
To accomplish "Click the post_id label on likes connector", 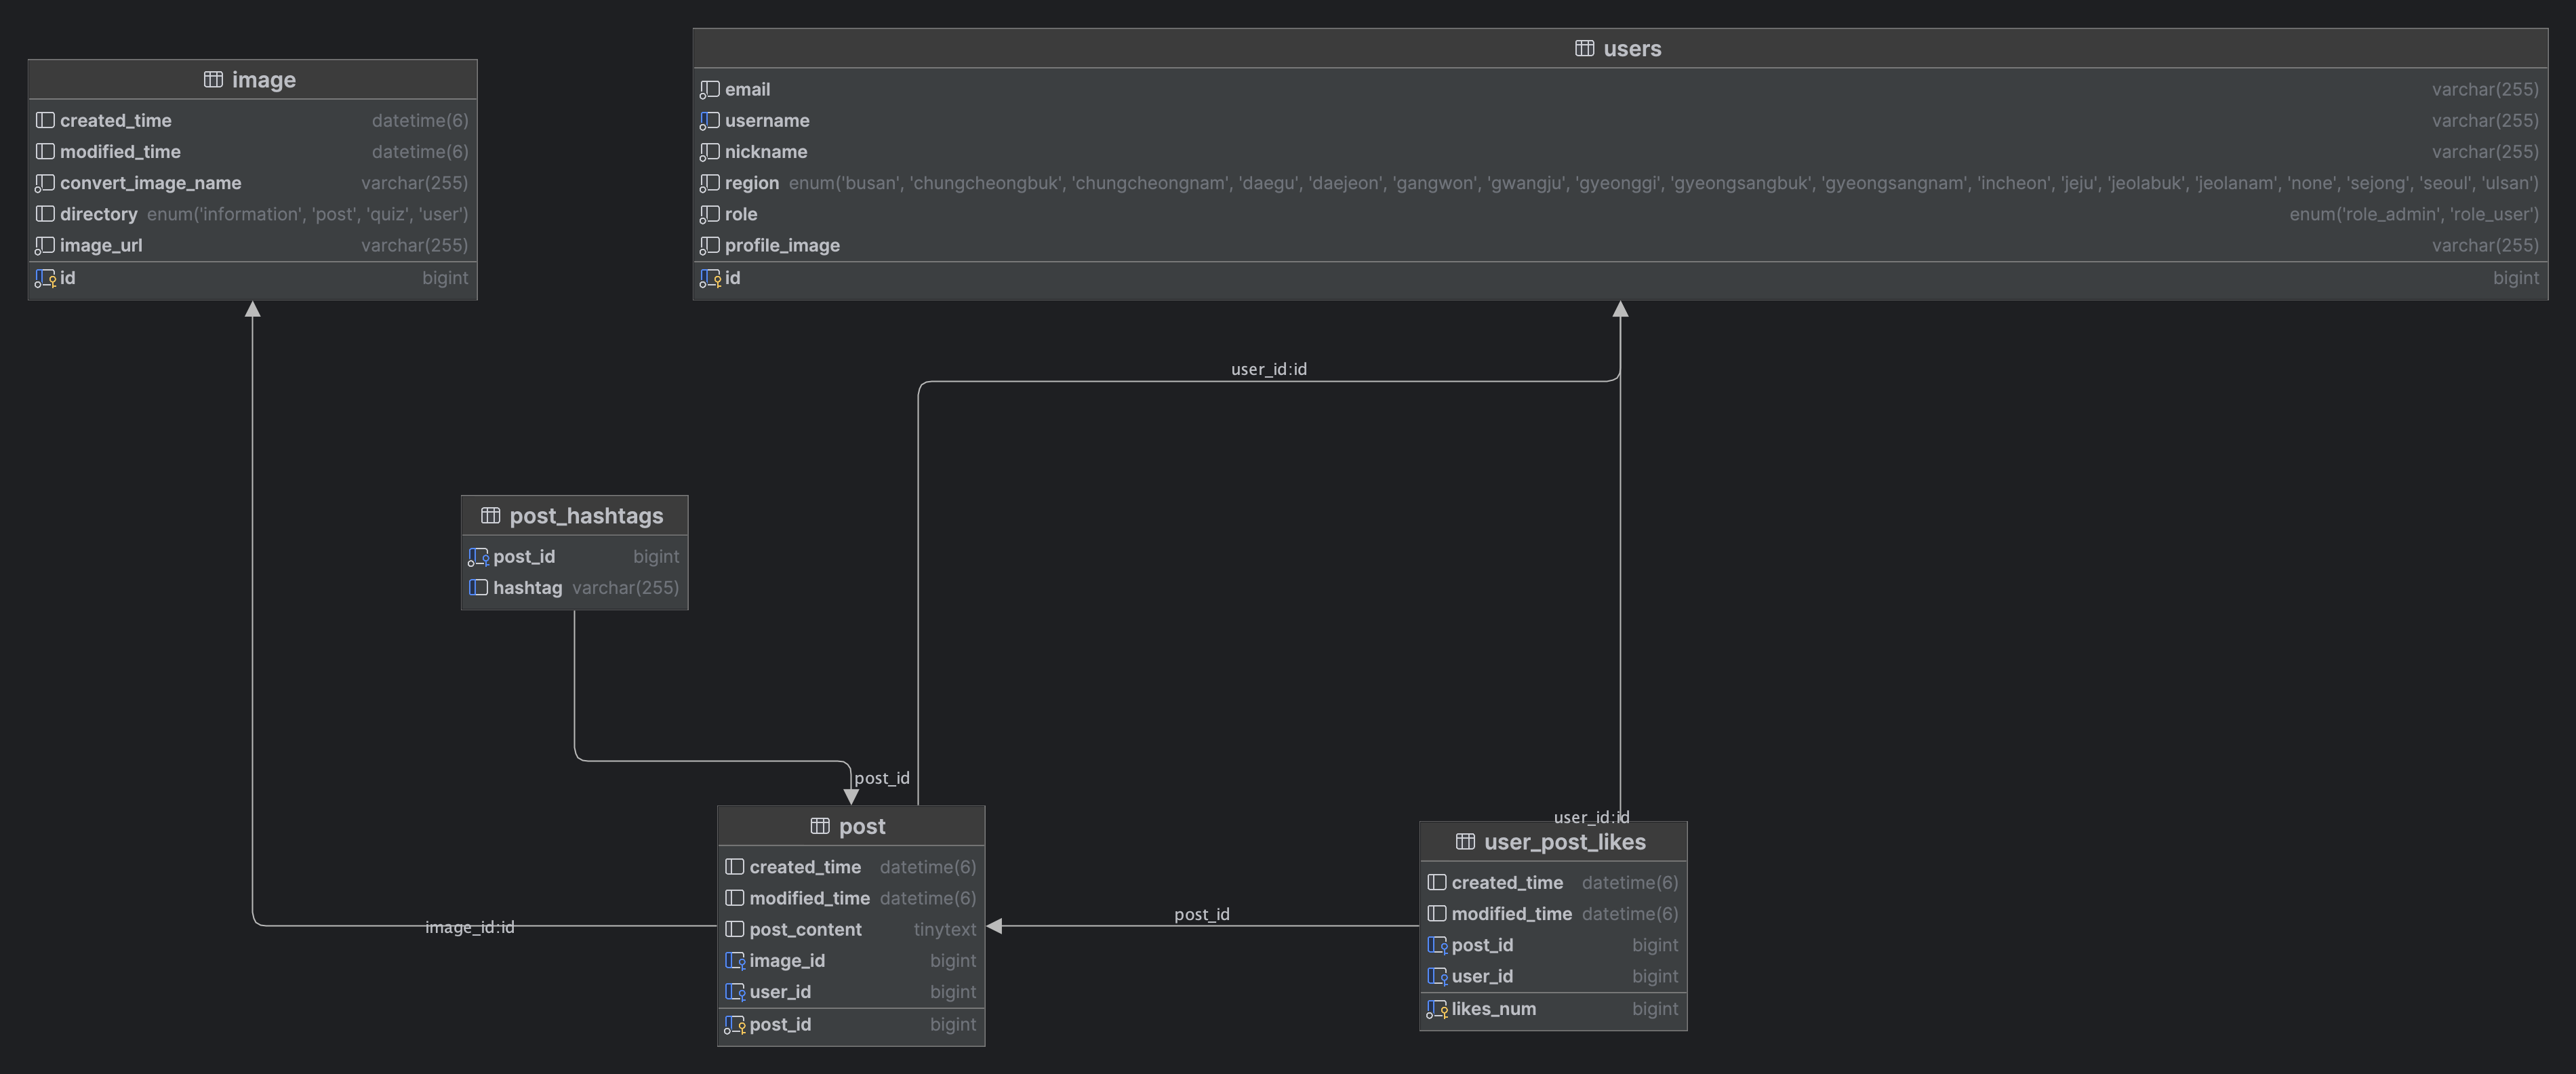I will pyautogui.click(x=1201, y=914).
